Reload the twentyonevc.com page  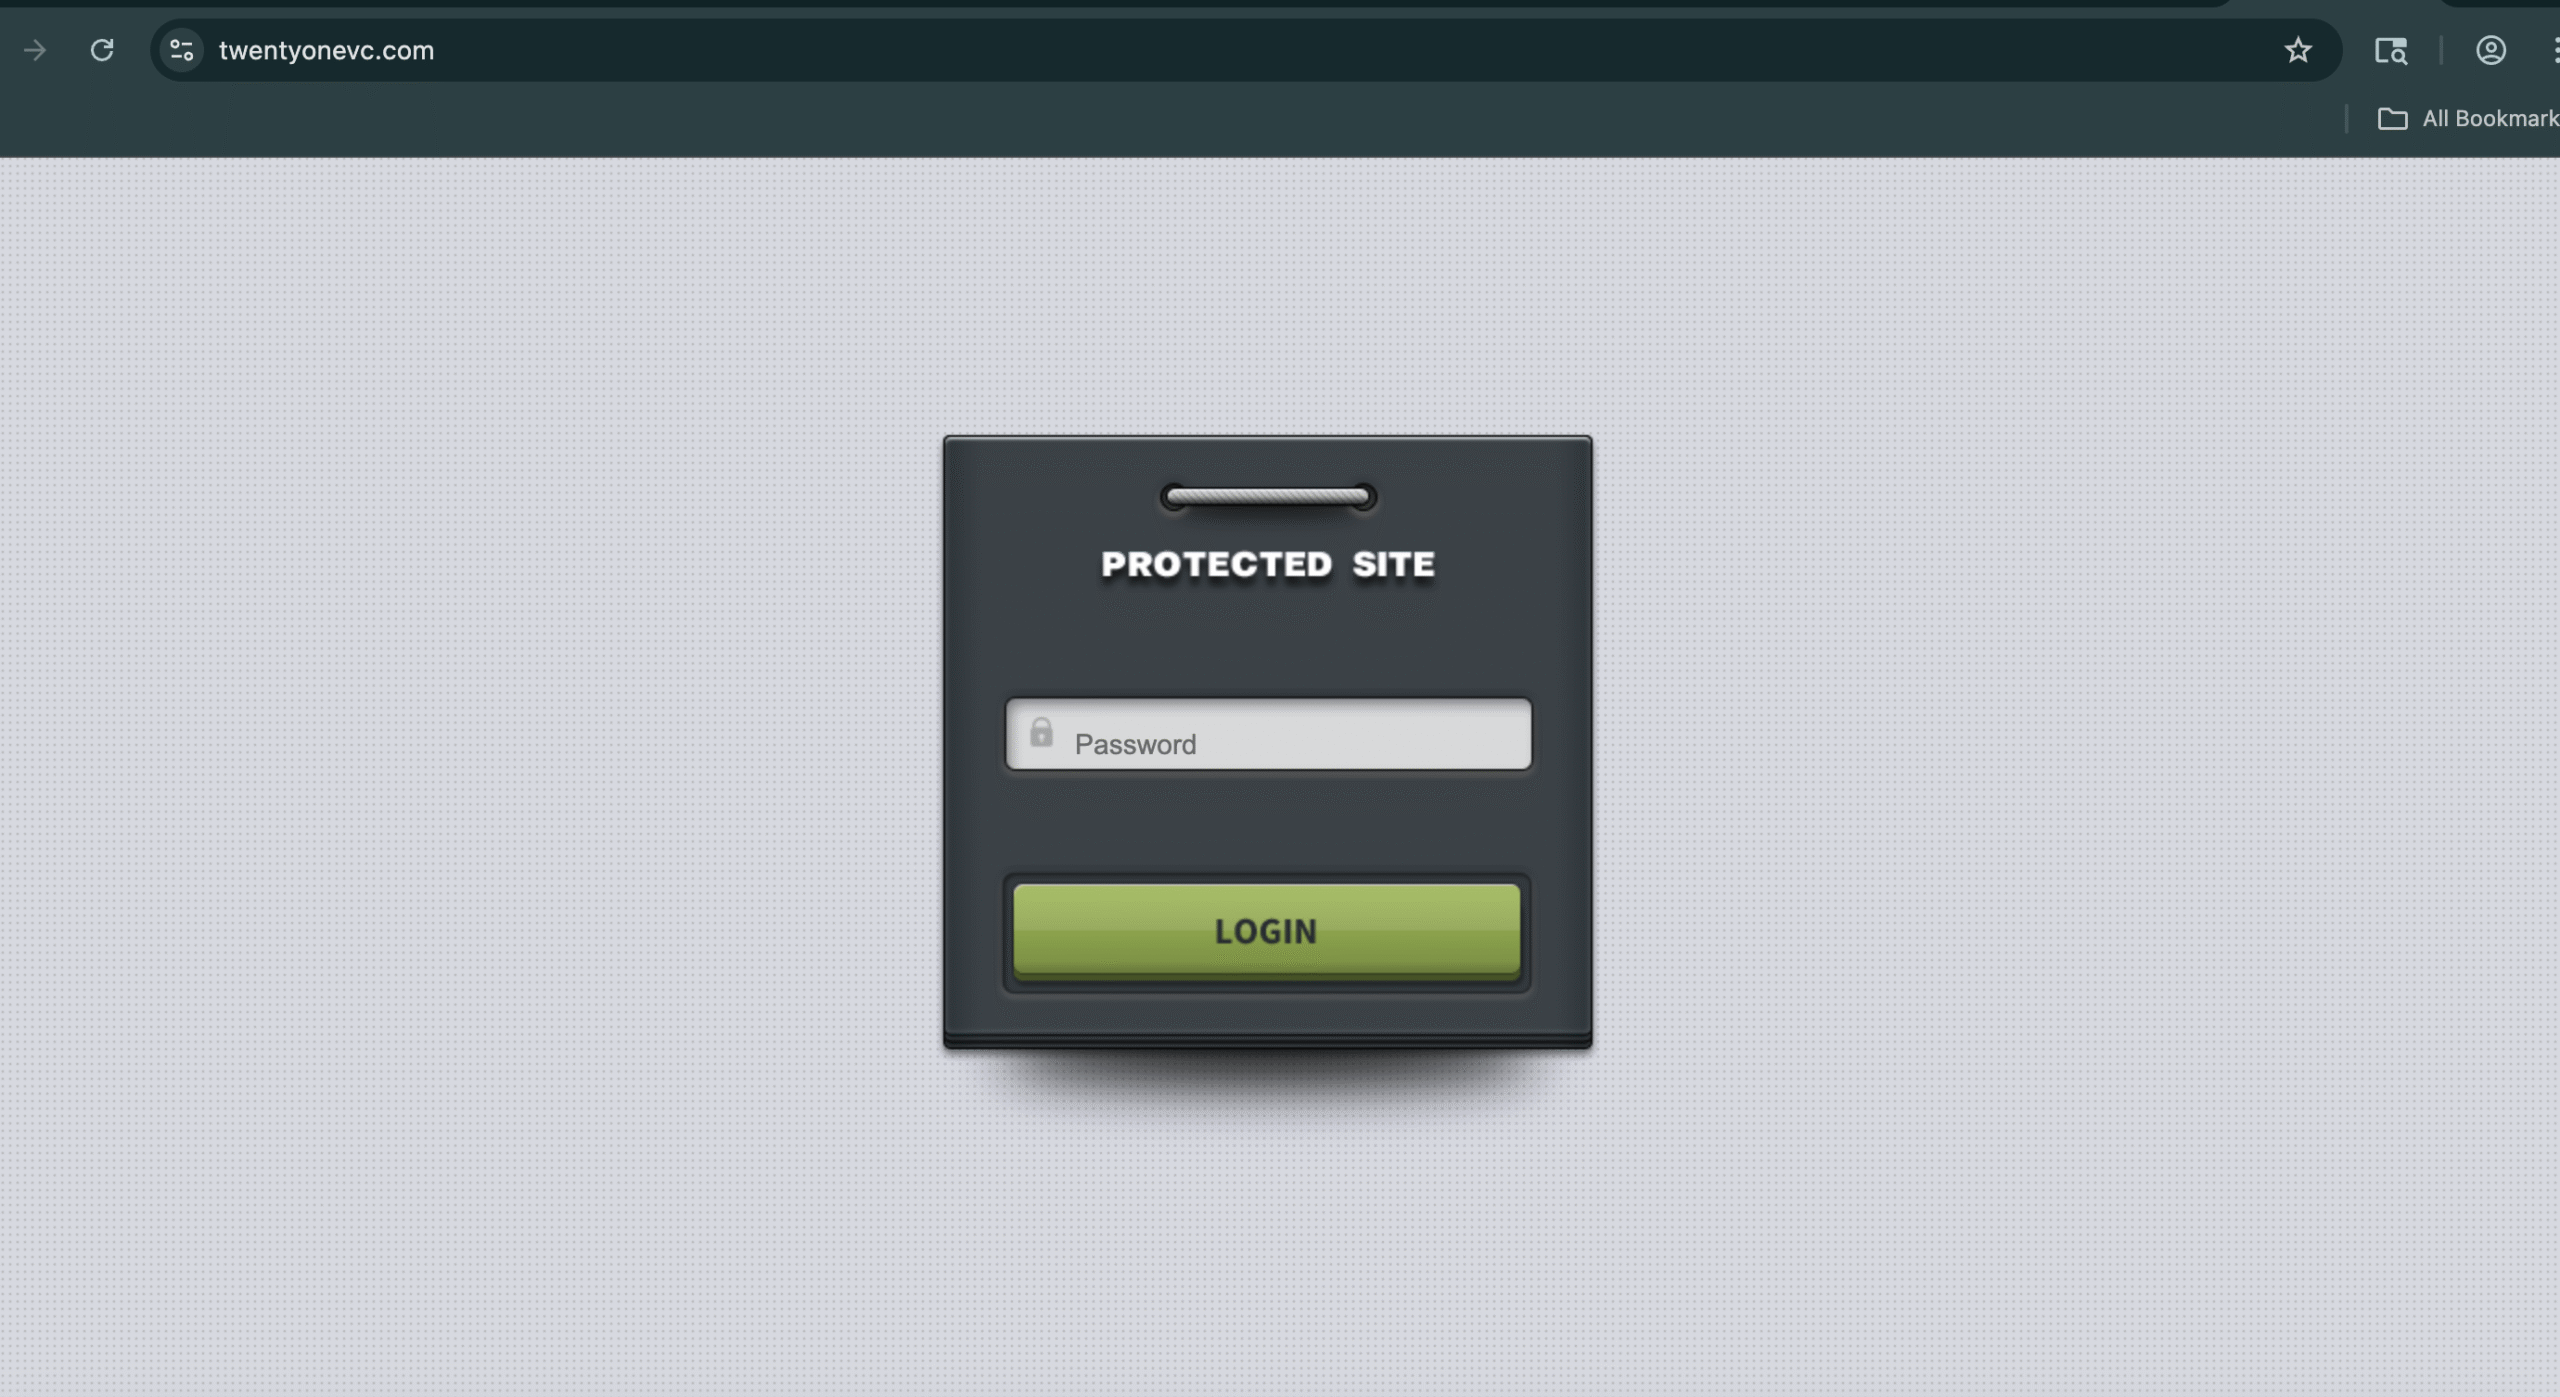[102, 50]
